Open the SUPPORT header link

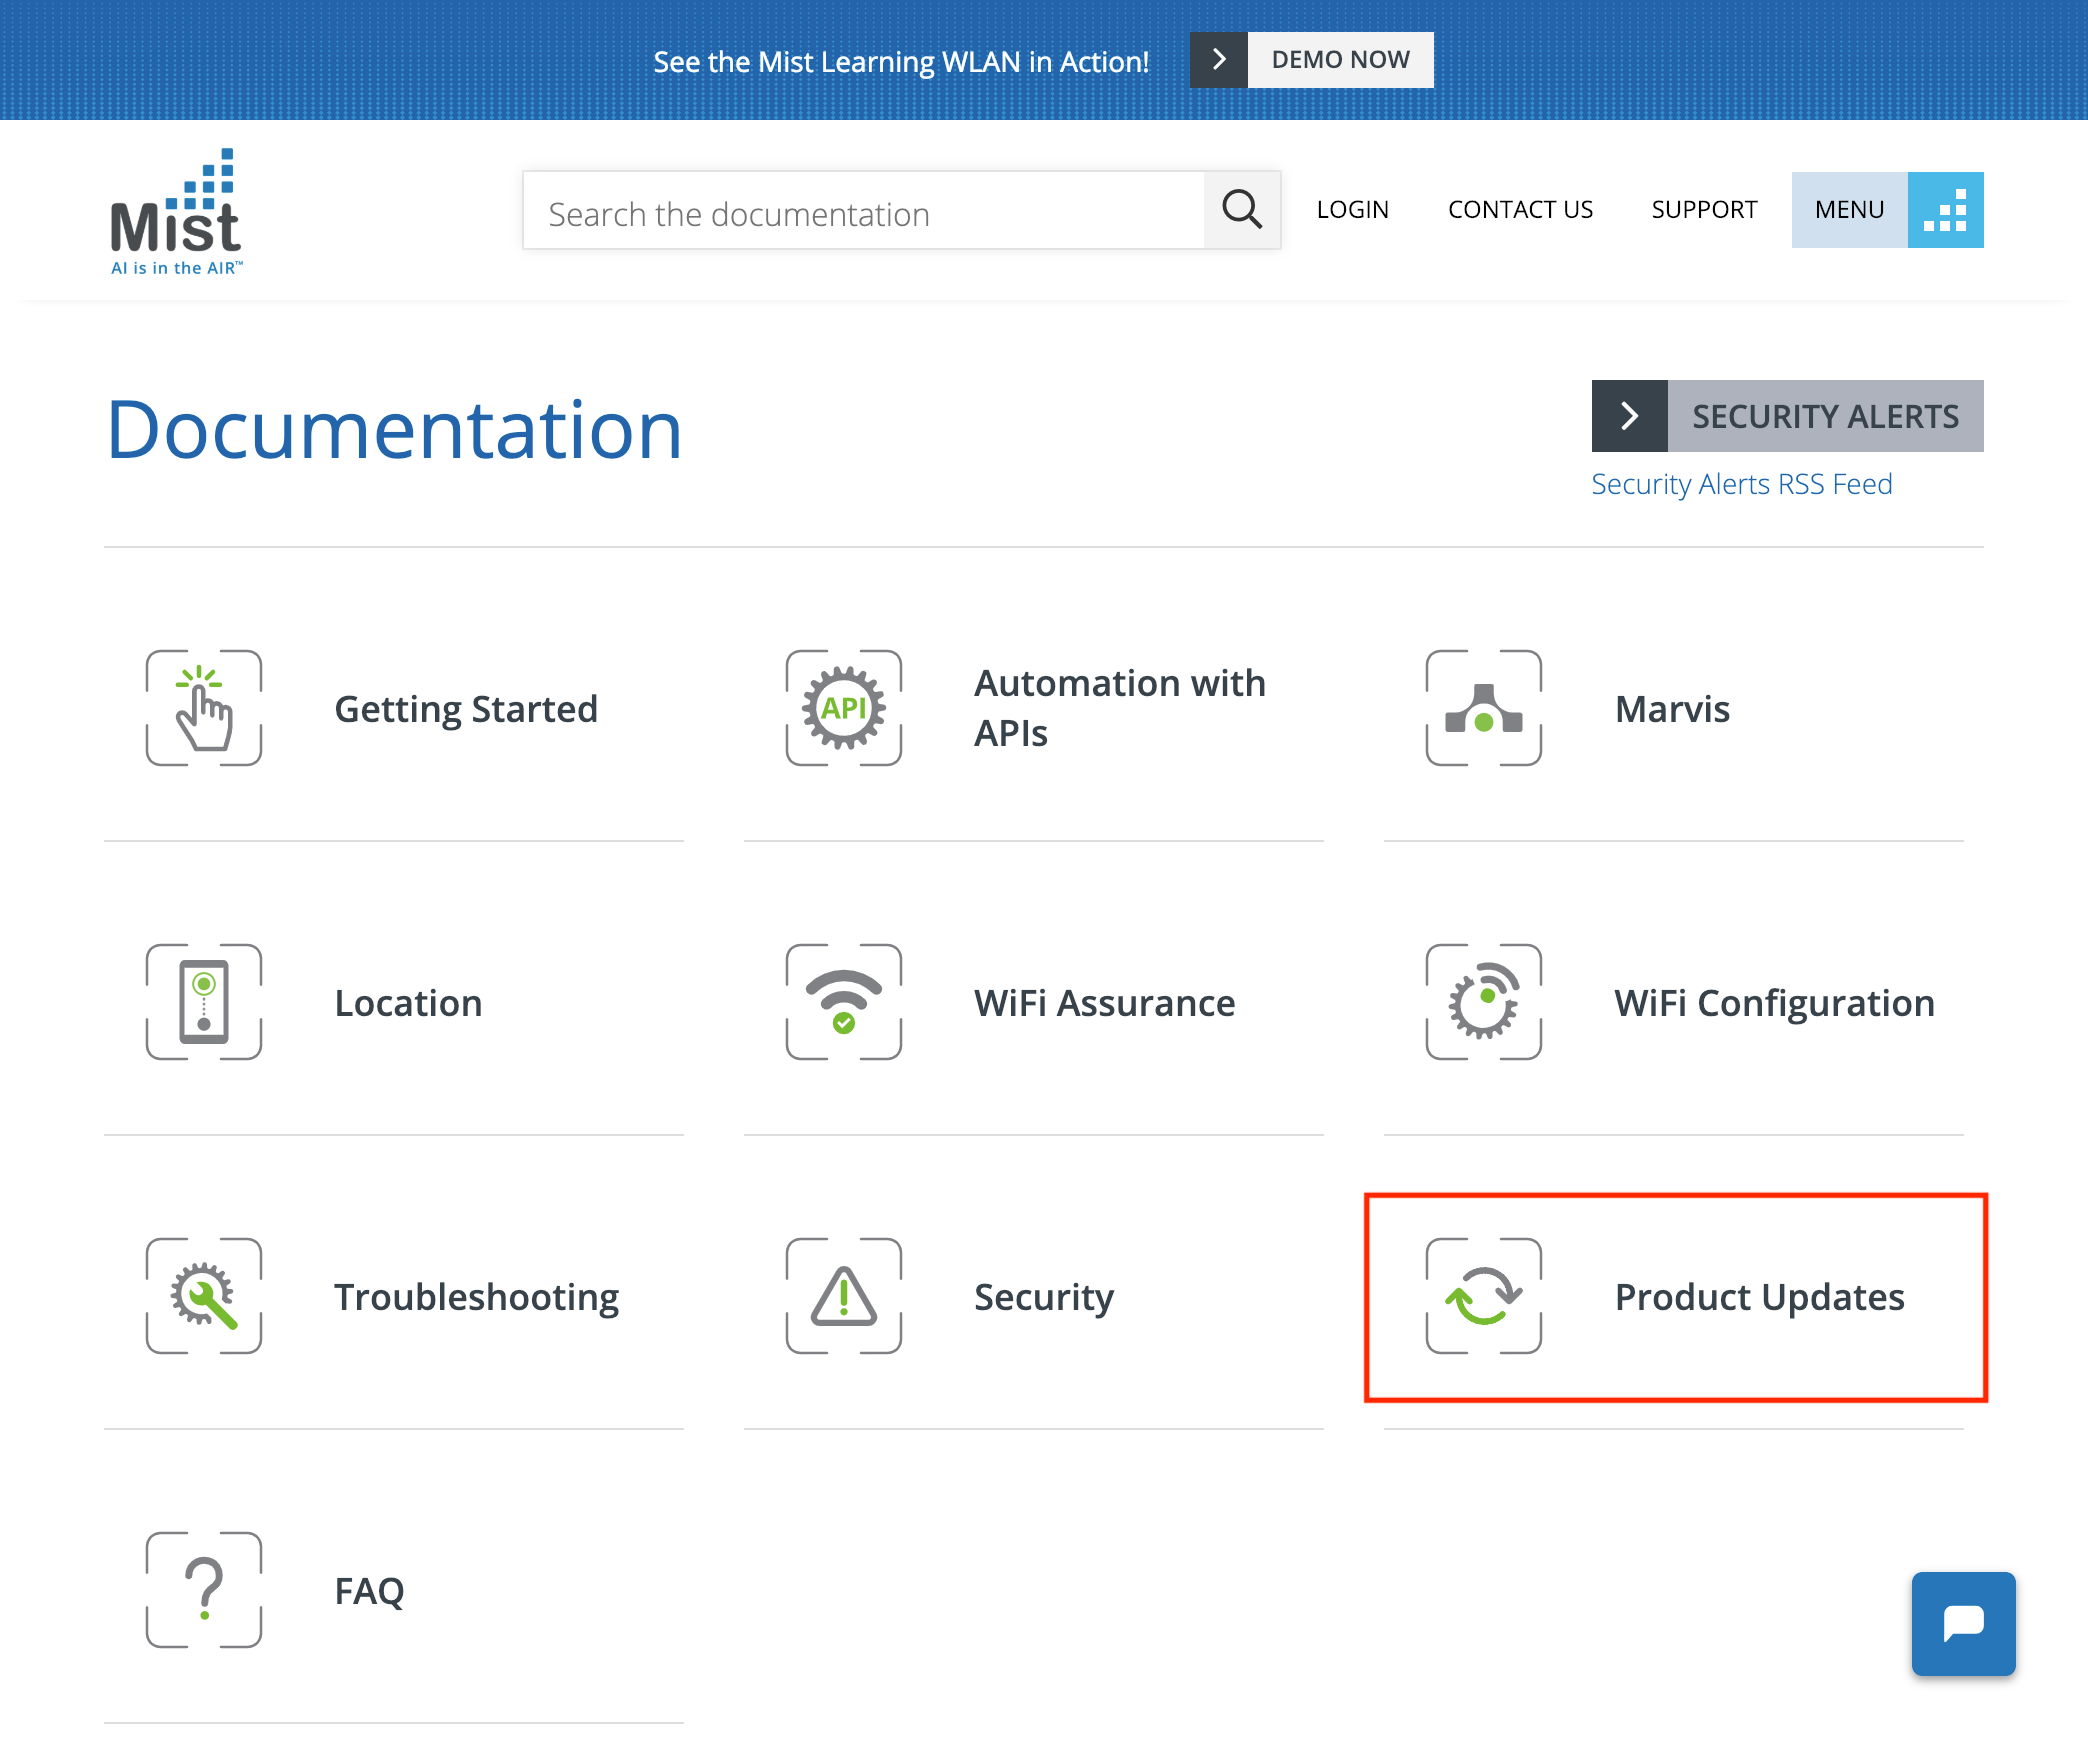click(1704, 210)
